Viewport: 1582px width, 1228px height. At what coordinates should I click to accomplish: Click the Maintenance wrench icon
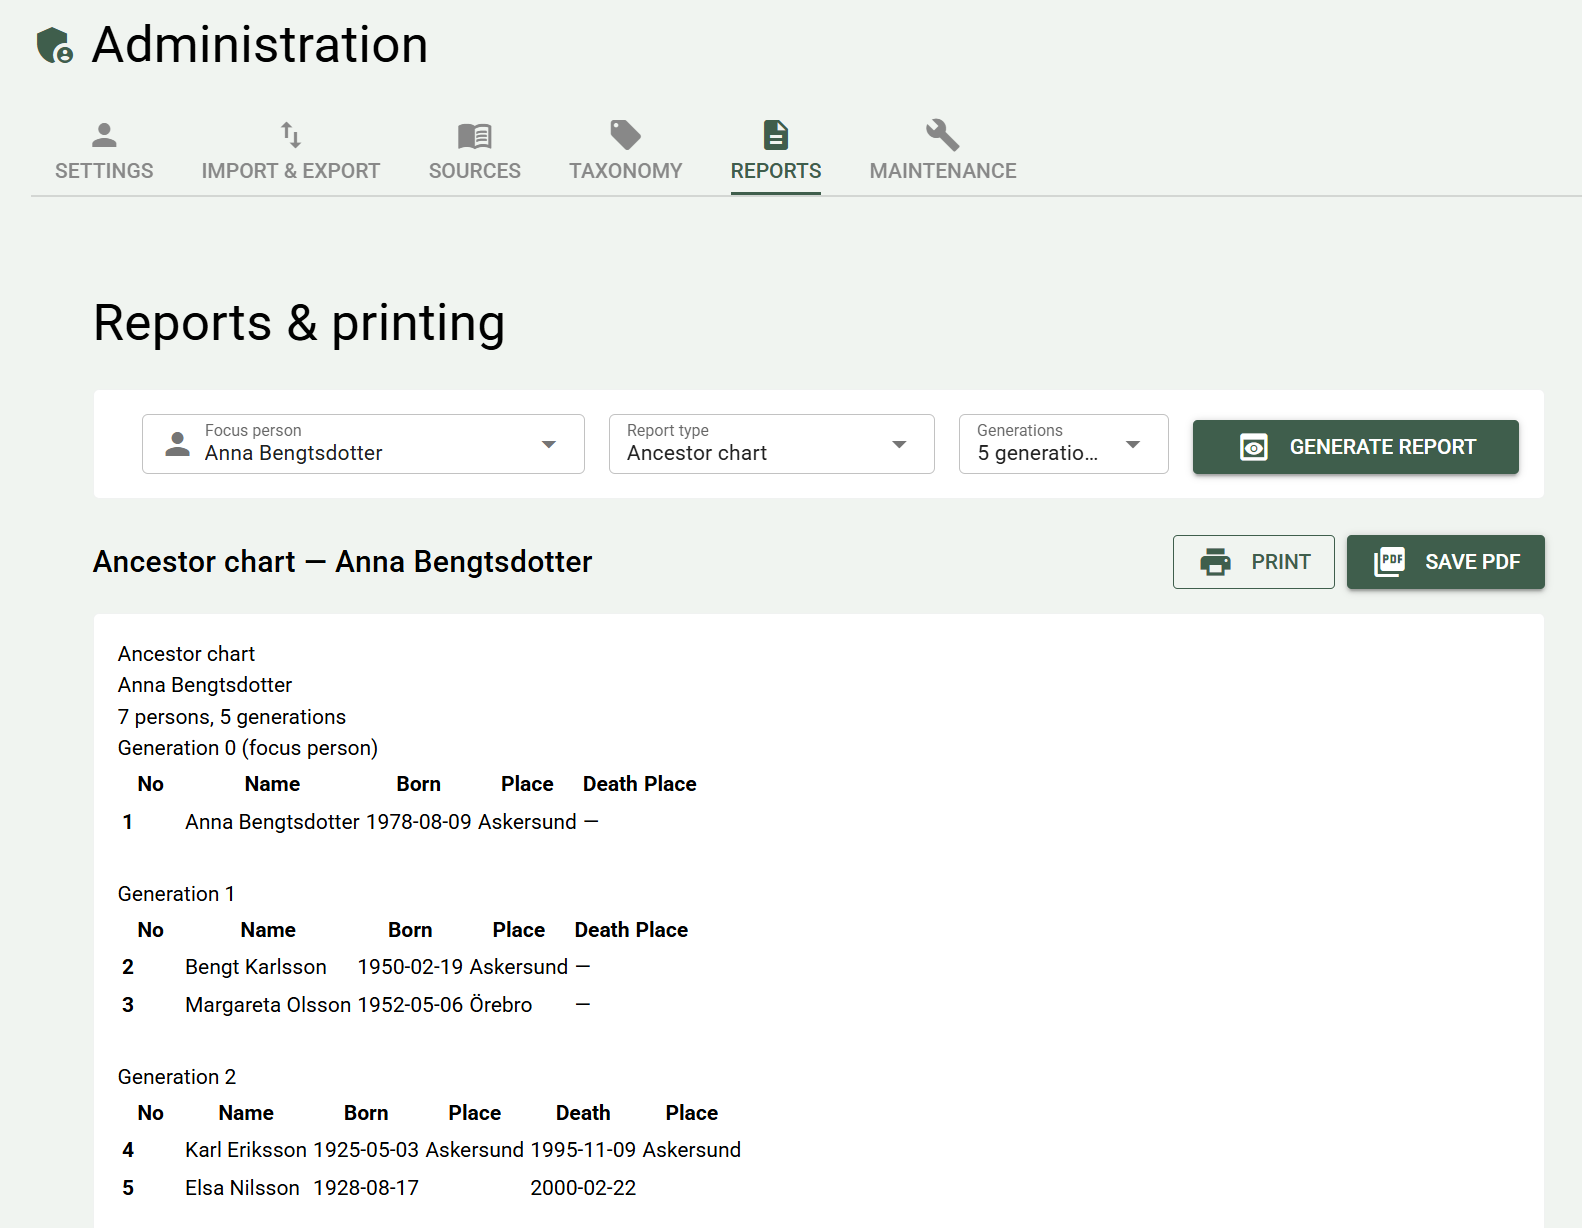pos(943,135)
